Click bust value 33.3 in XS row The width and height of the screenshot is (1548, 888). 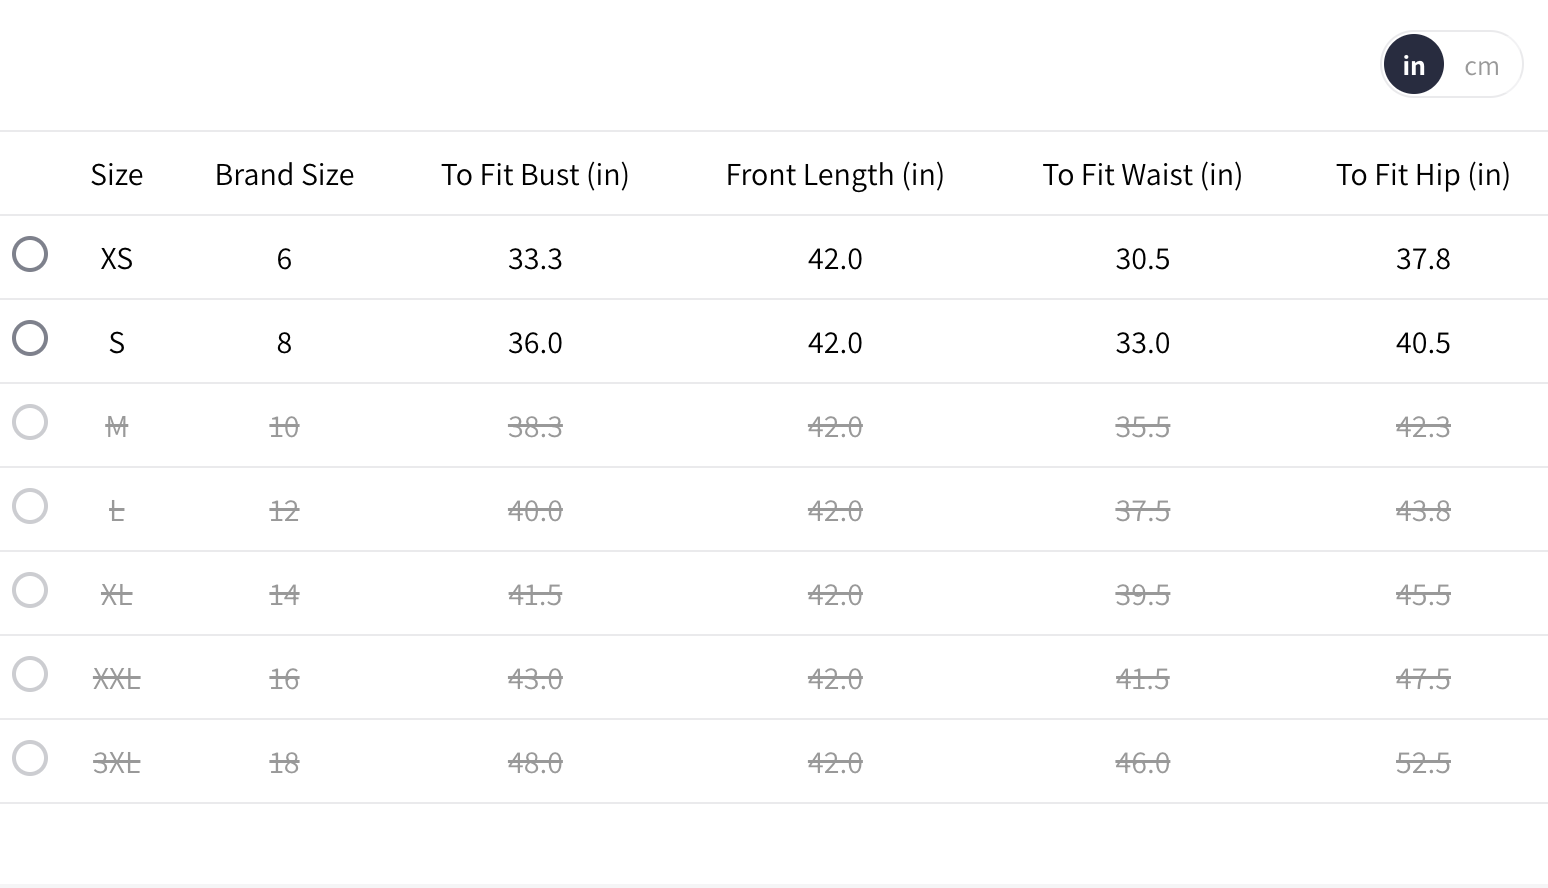pos(535,259)
